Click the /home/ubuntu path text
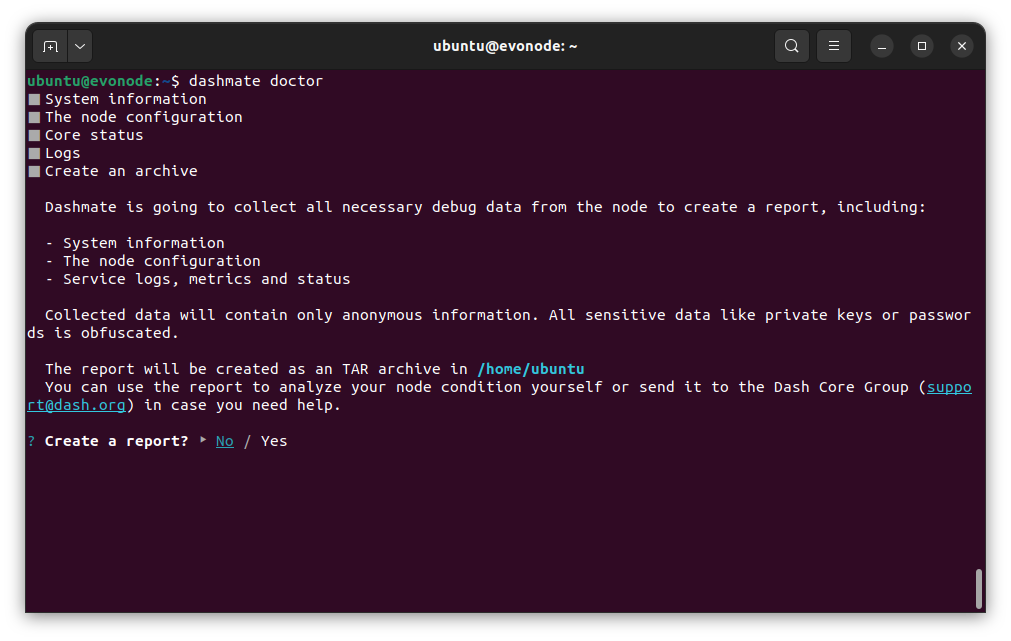Image resolution: width=1011 pixels, height=641 pixels. 530,369
